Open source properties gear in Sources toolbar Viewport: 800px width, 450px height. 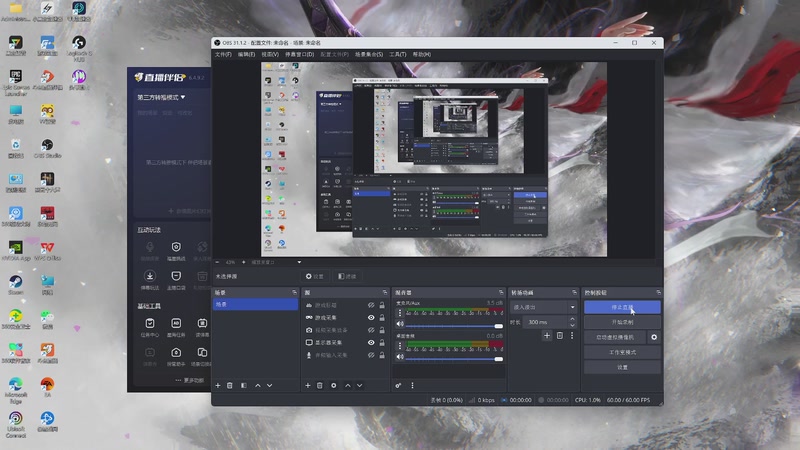click(x=334, y=386)
